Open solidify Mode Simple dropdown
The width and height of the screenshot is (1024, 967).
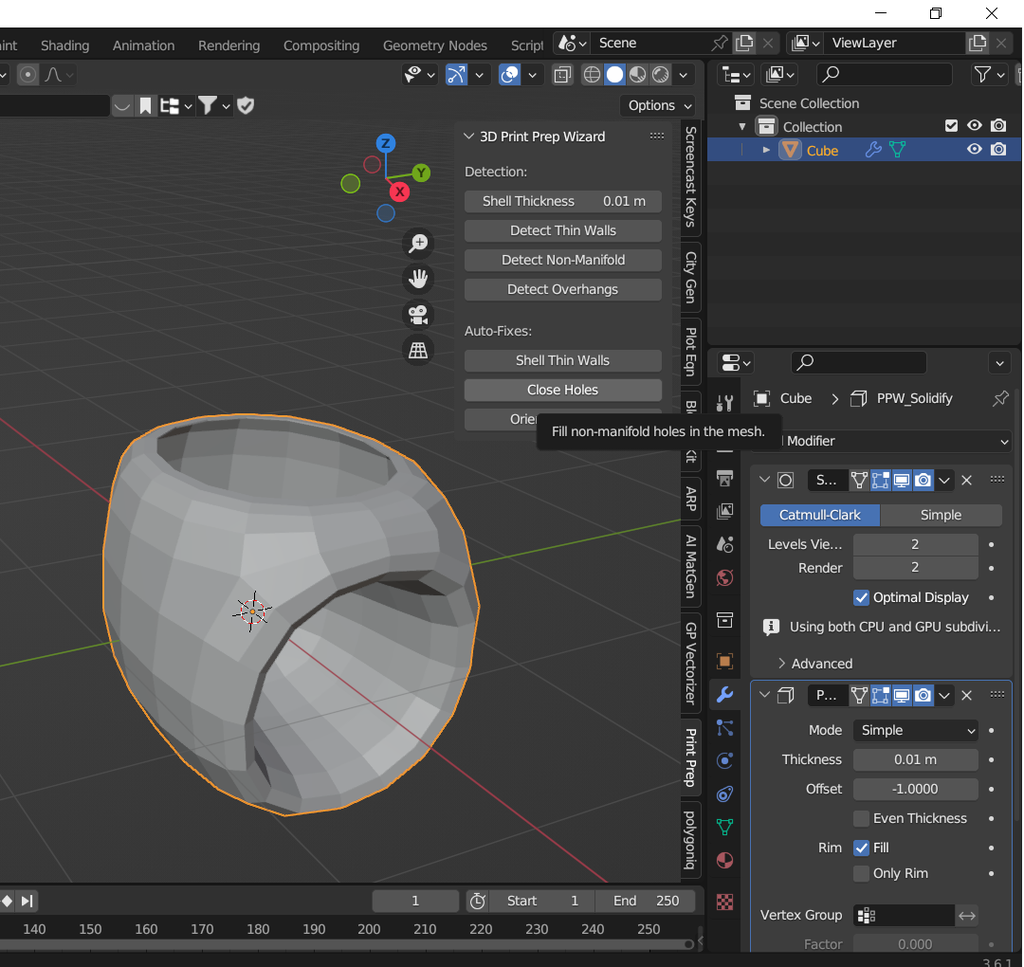pos(915,731)
